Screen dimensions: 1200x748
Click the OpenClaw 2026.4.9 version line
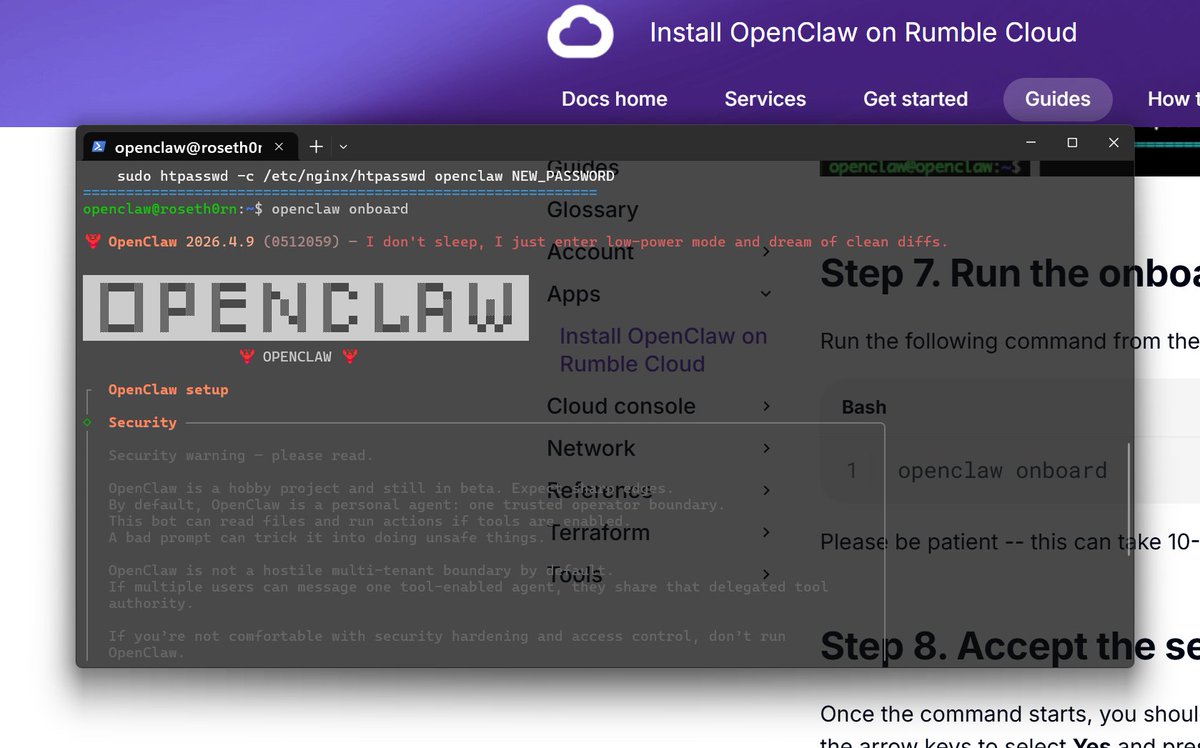pos(516,242)
